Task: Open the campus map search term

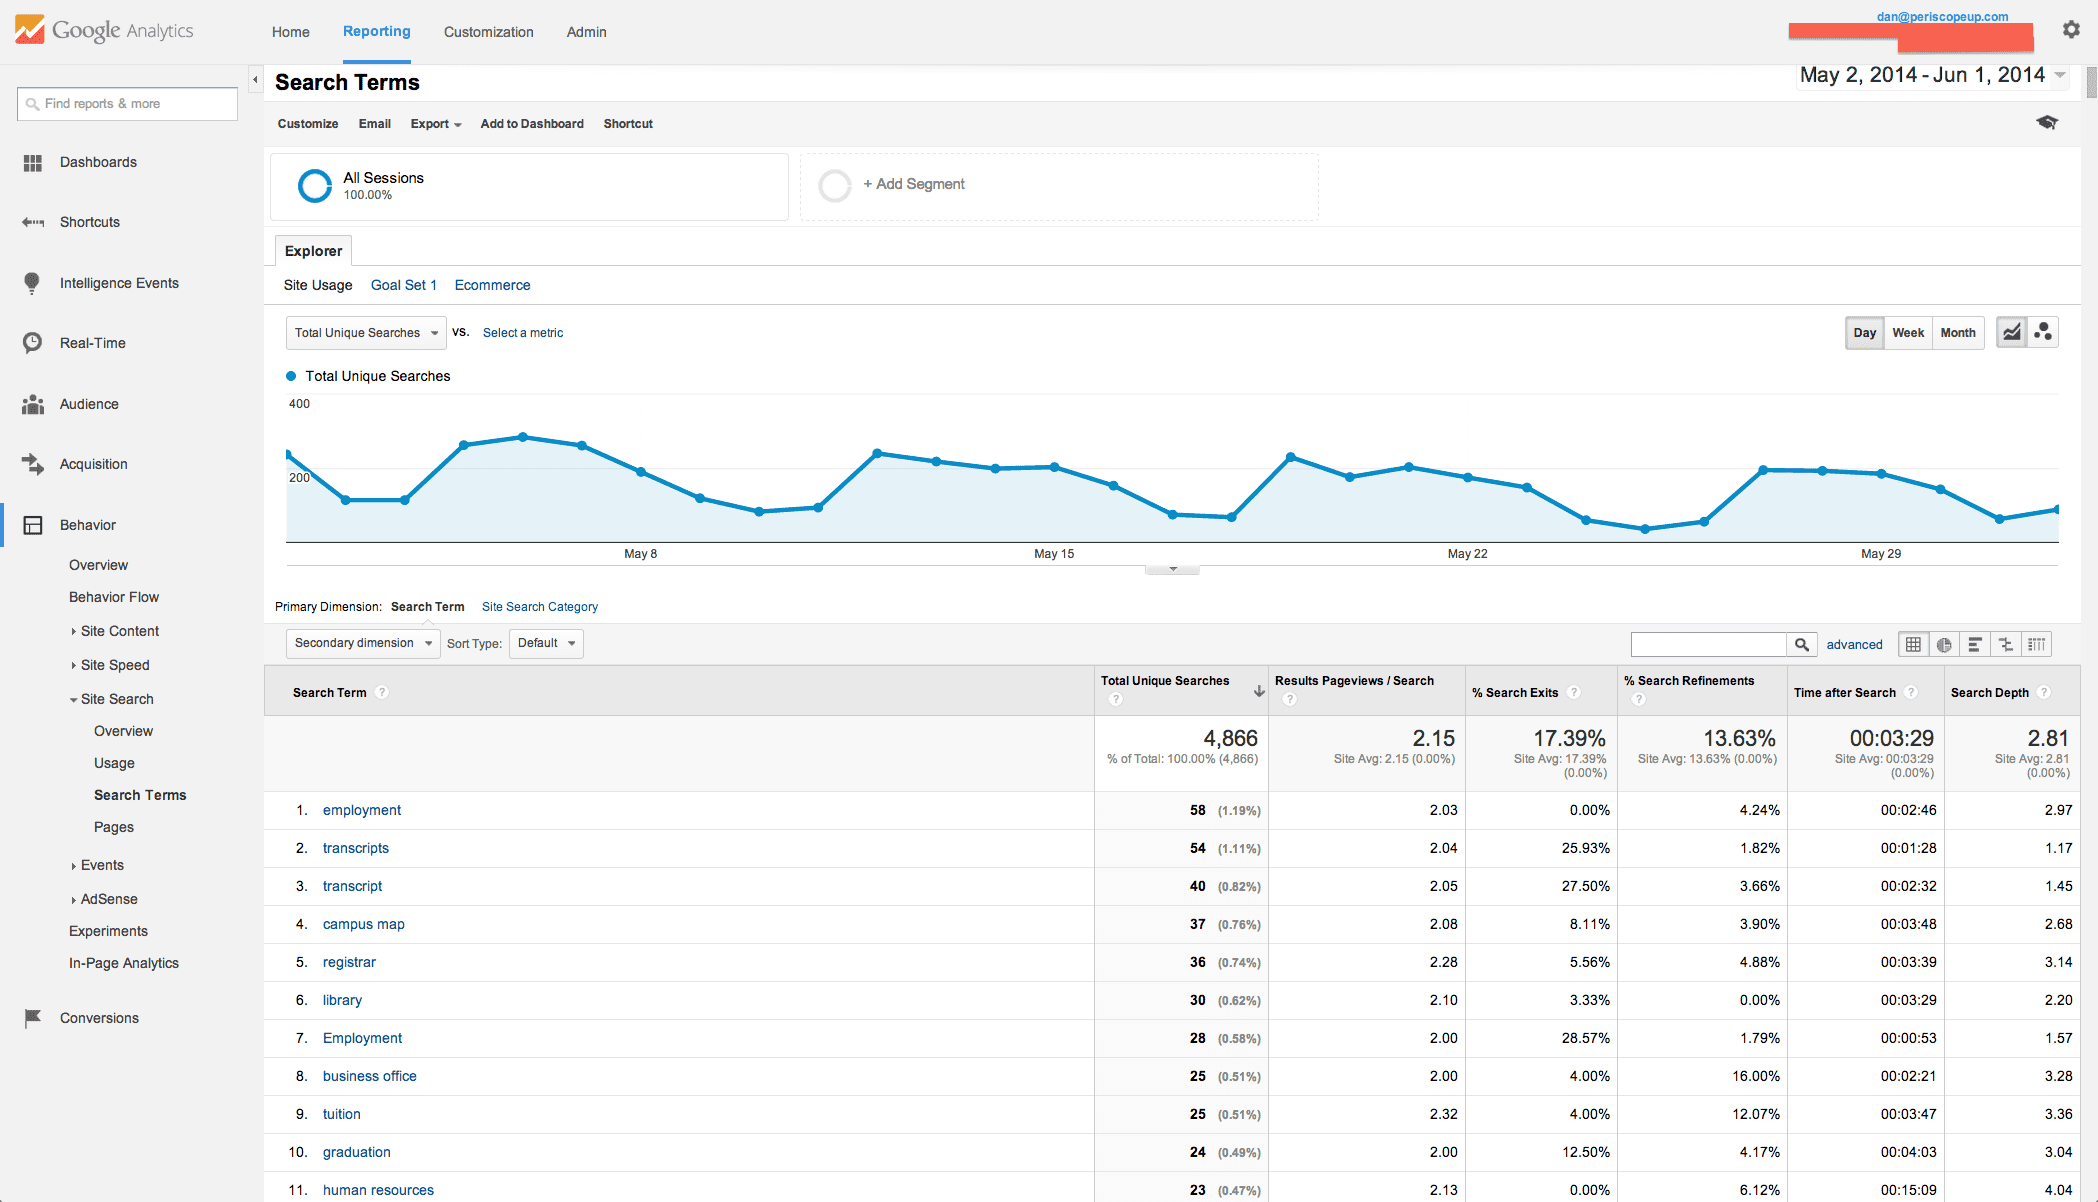Action: coord(363,924)
